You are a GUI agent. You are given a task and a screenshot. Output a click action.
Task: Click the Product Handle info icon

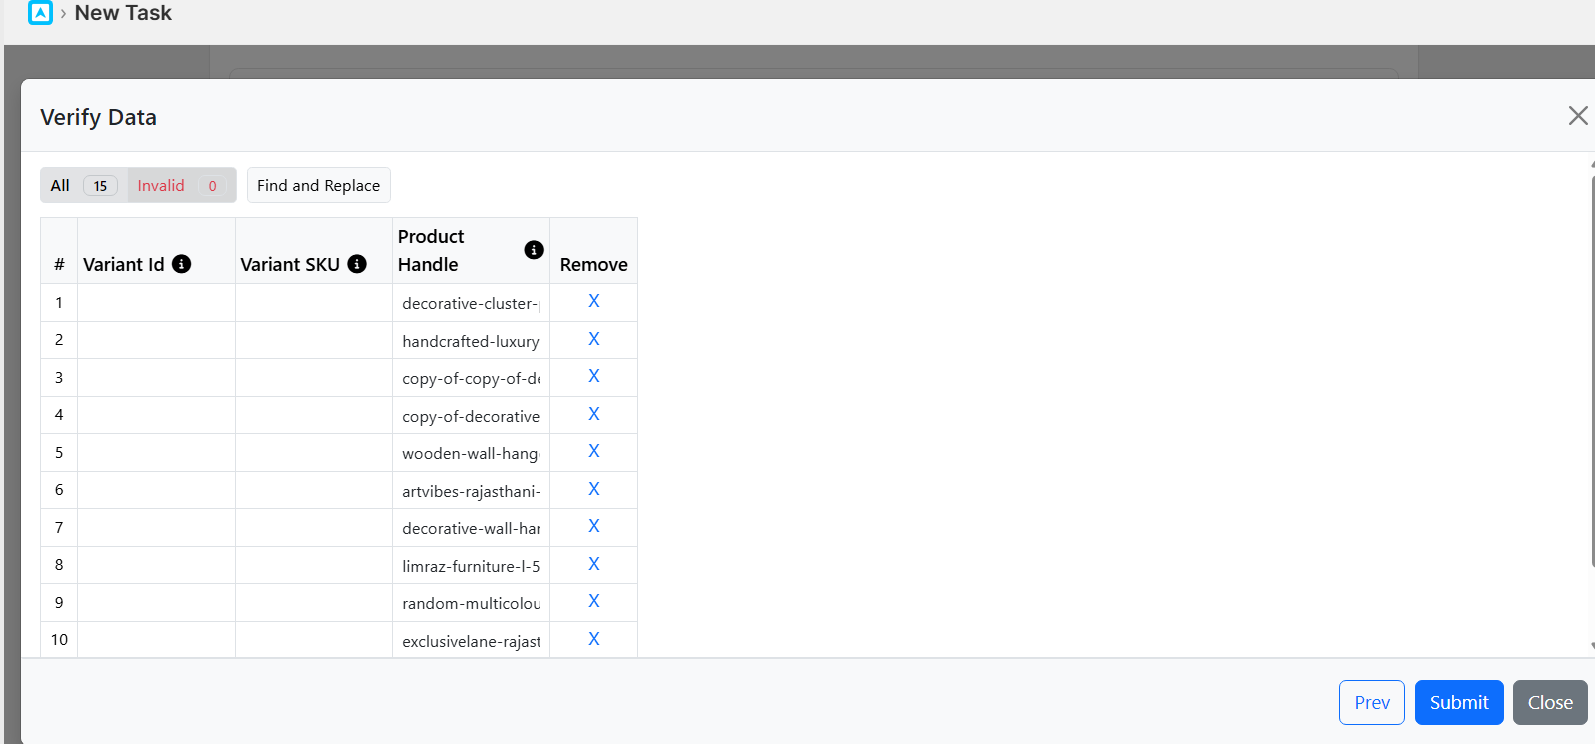[x=534, y=250]
